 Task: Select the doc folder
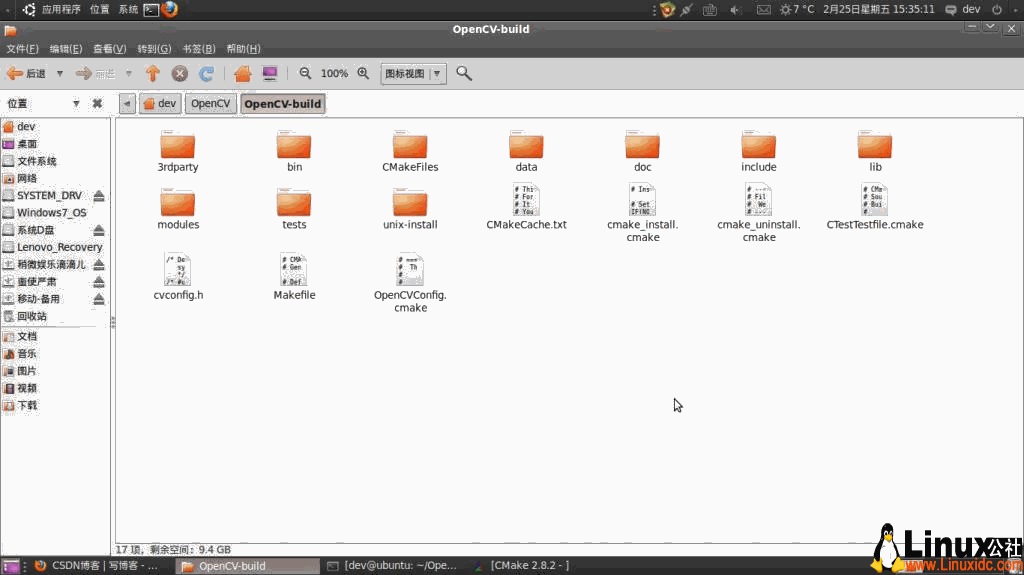click(643, 151)
